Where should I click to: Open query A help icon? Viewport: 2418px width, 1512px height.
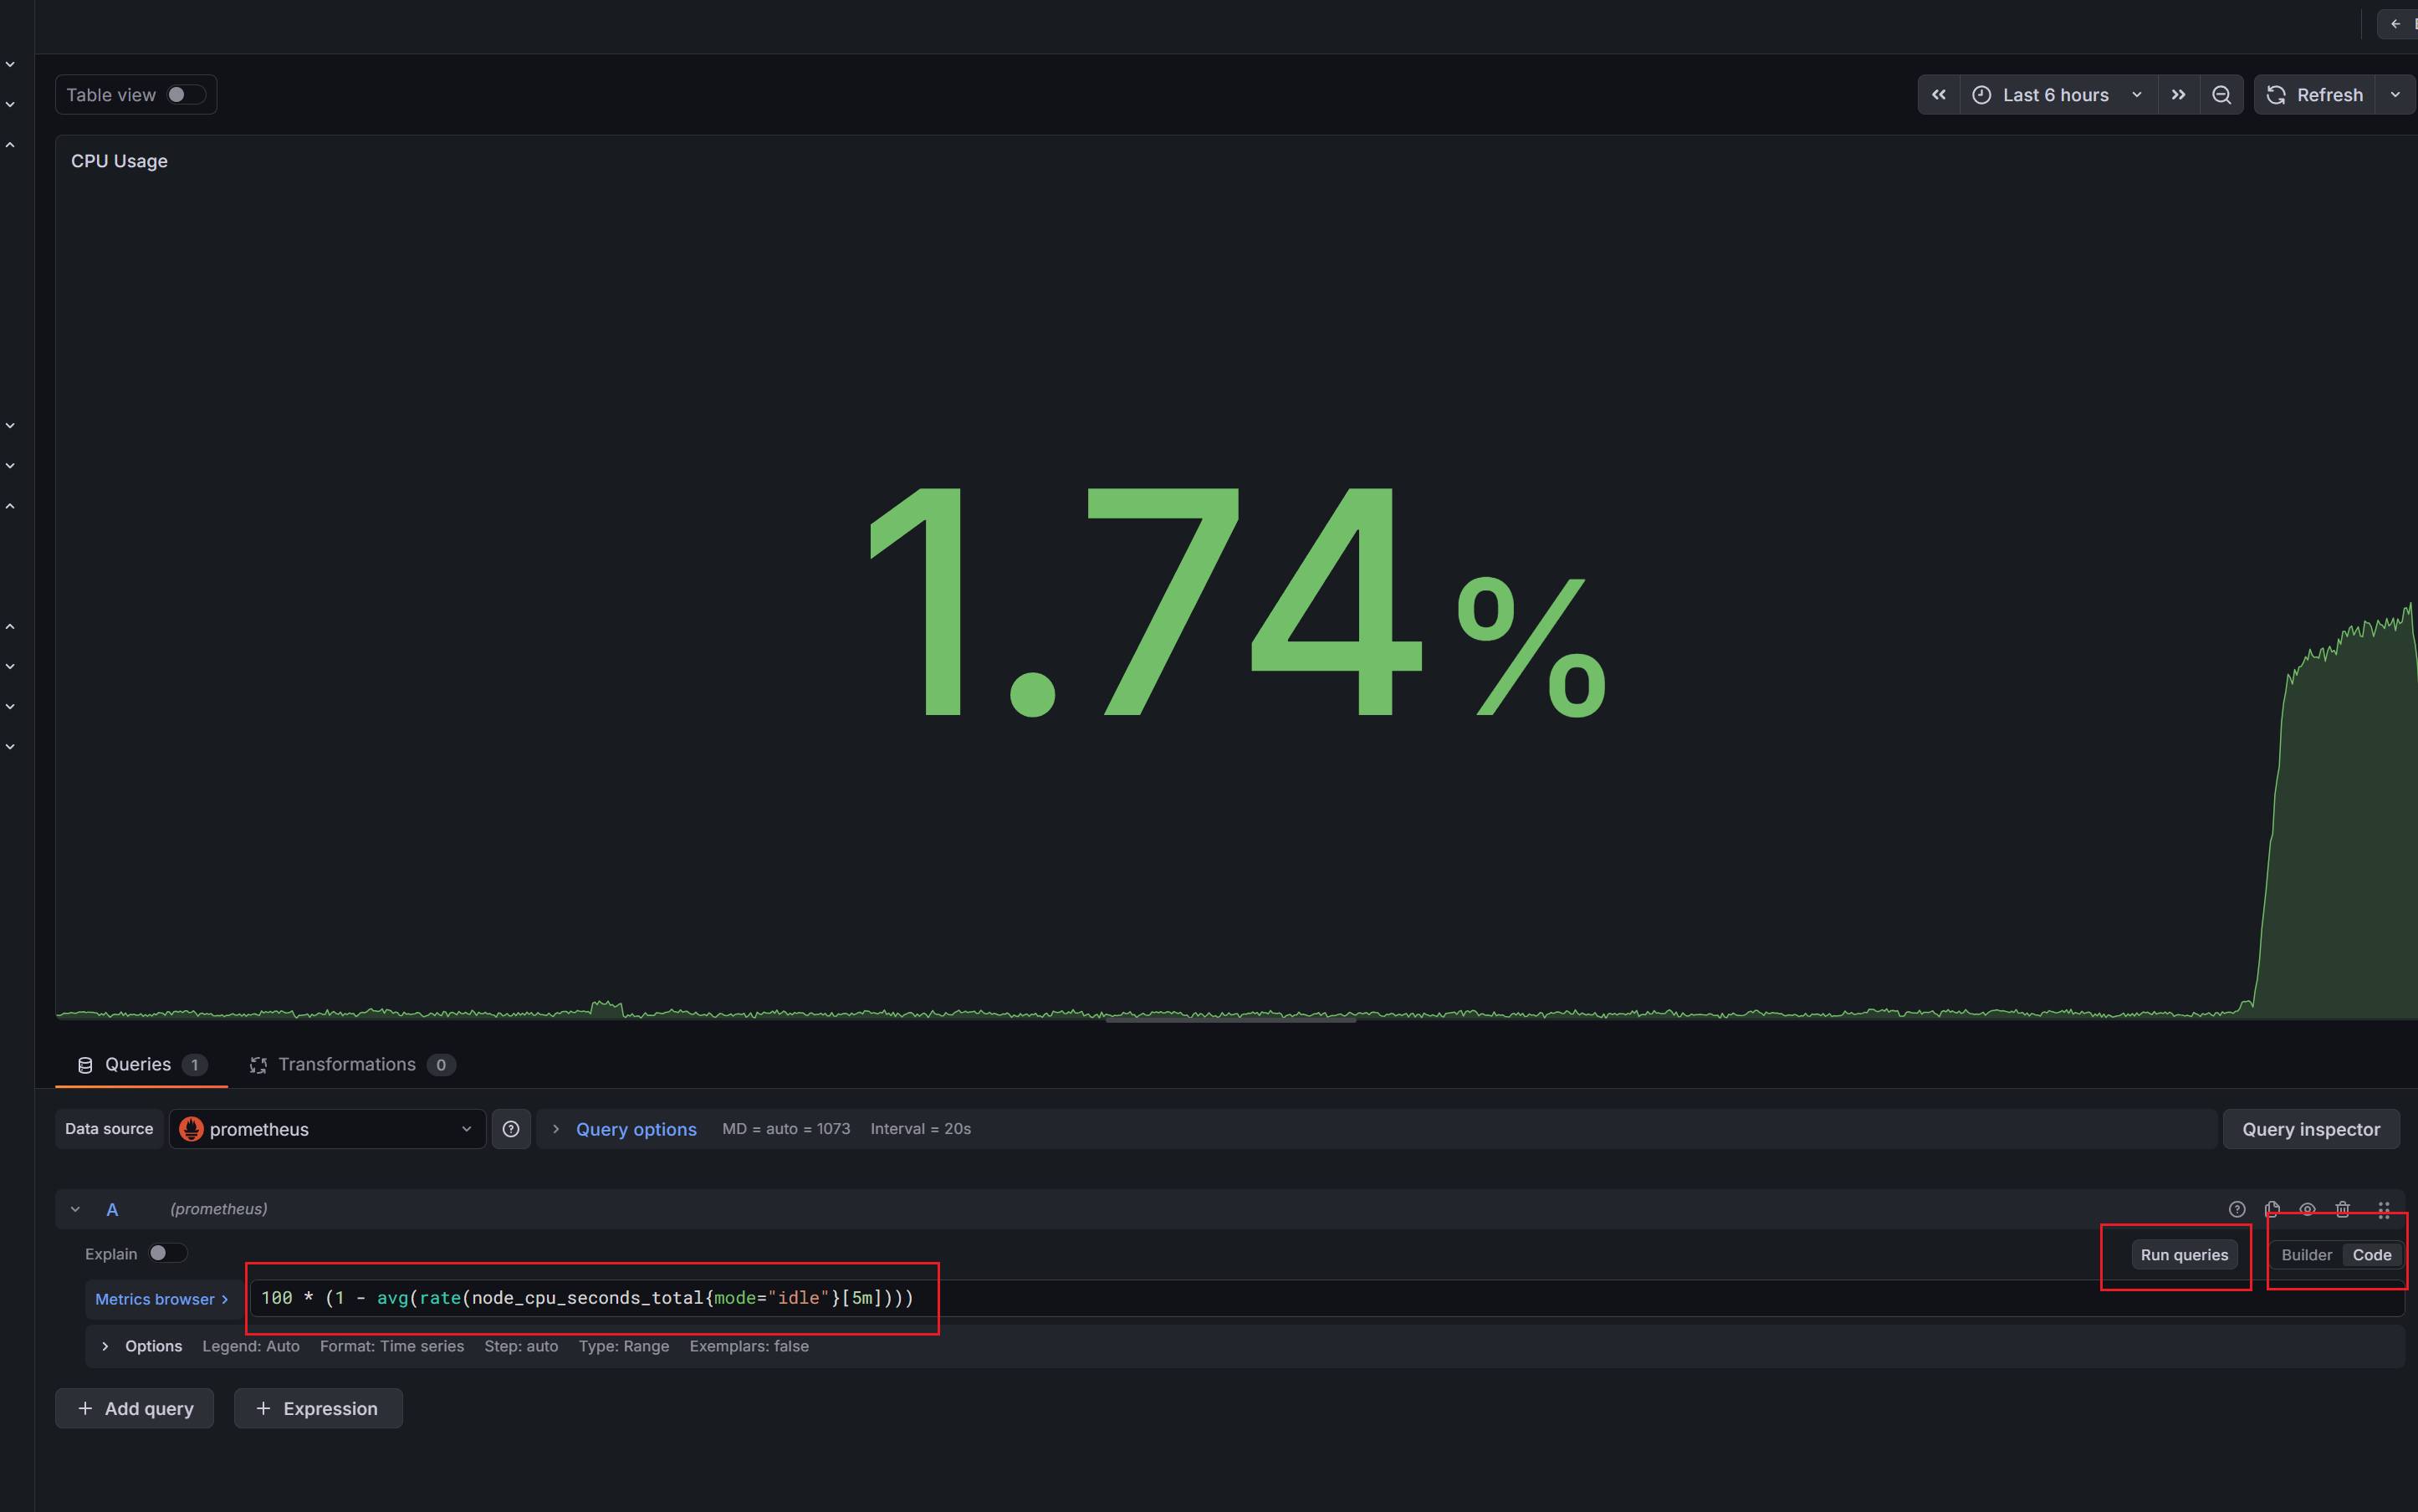[2237, 1209]
